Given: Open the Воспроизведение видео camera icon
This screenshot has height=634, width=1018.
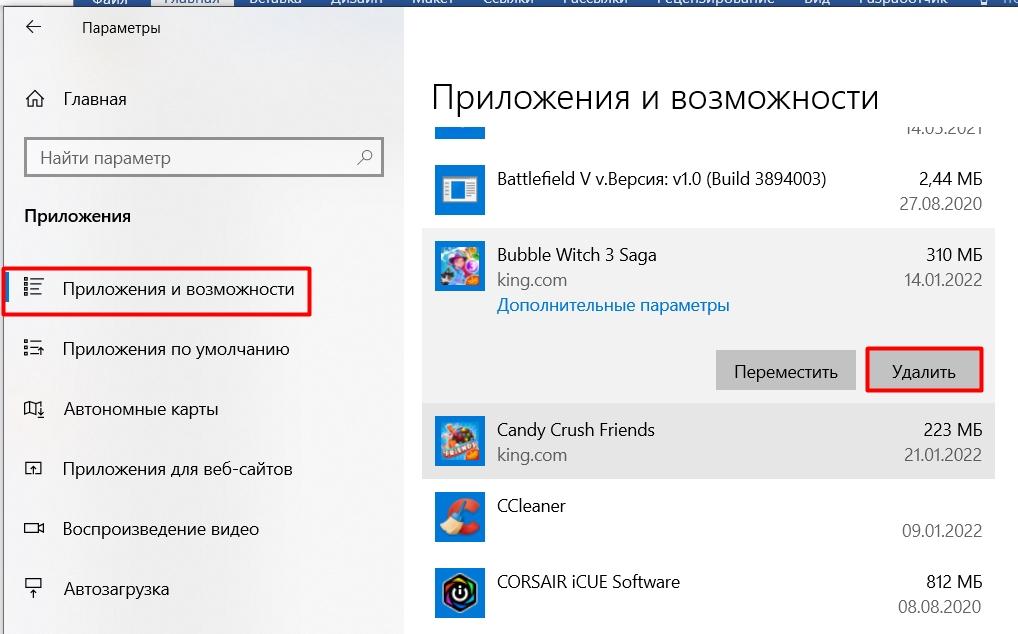Looking at the screenshot, I should [34, 528].
